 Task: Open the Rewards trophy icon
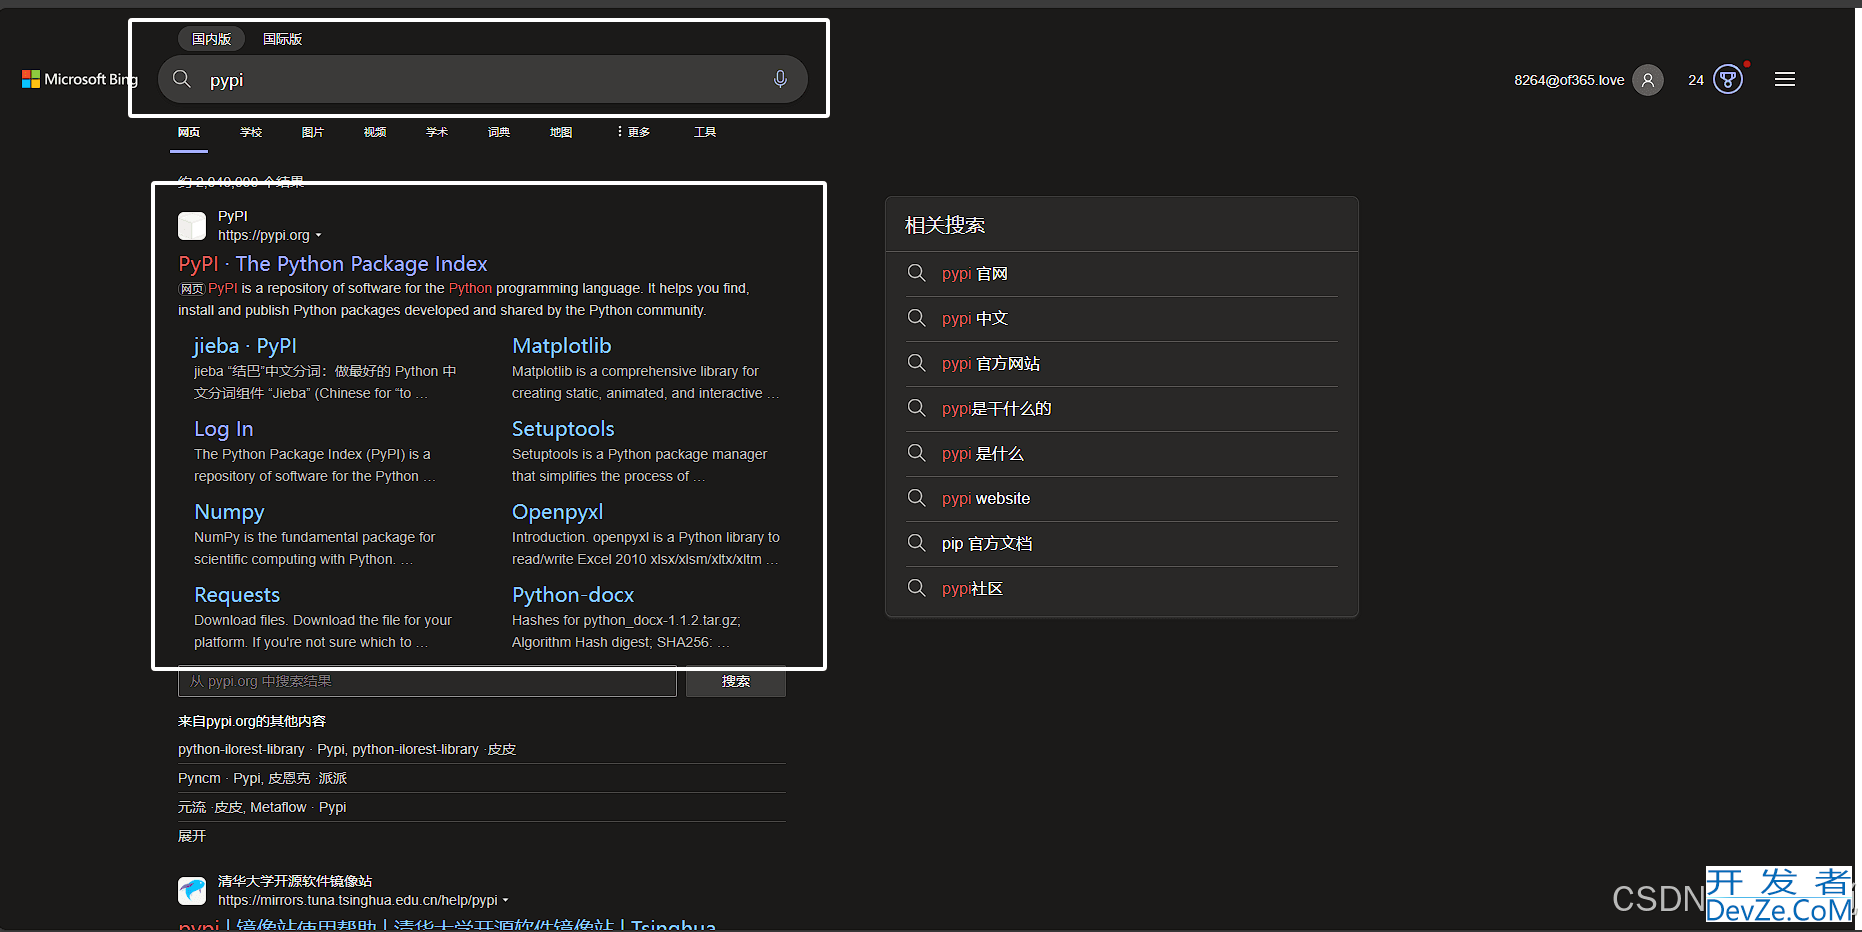(x=1728, y=79)
